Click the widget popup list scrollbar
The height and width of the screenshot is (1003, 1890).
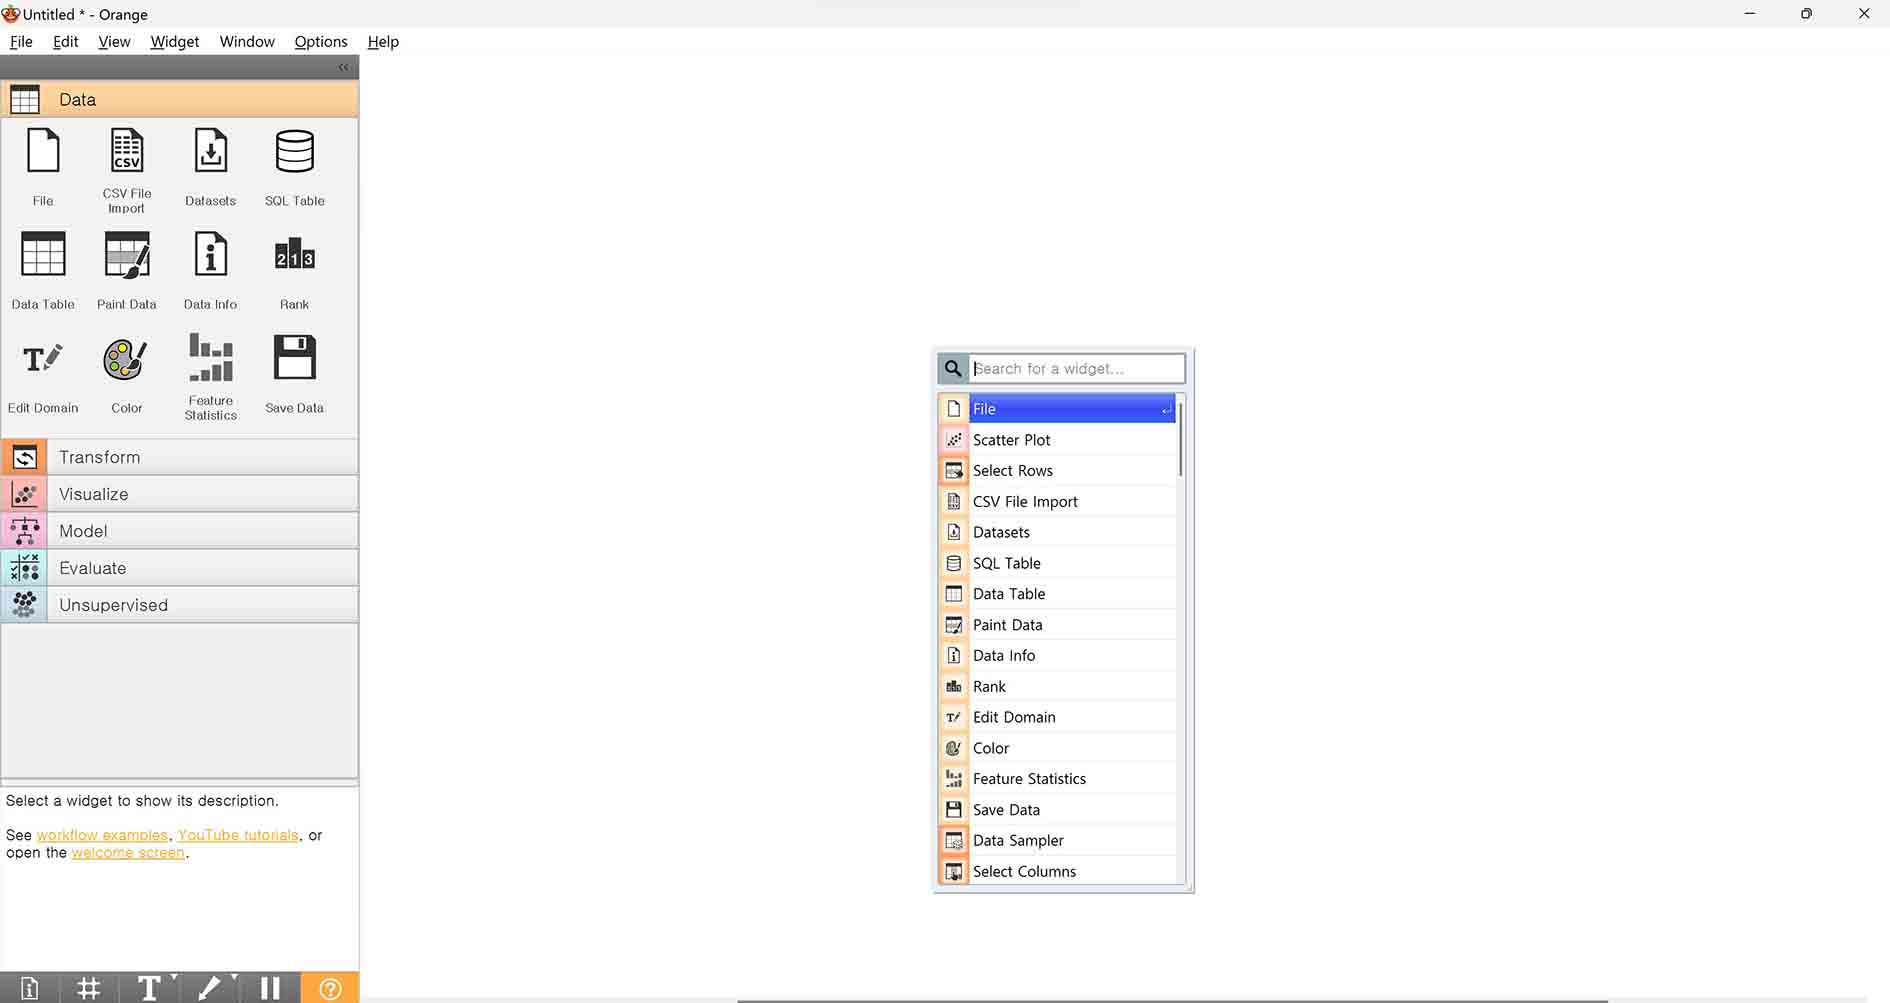[x=1181, y=439]
